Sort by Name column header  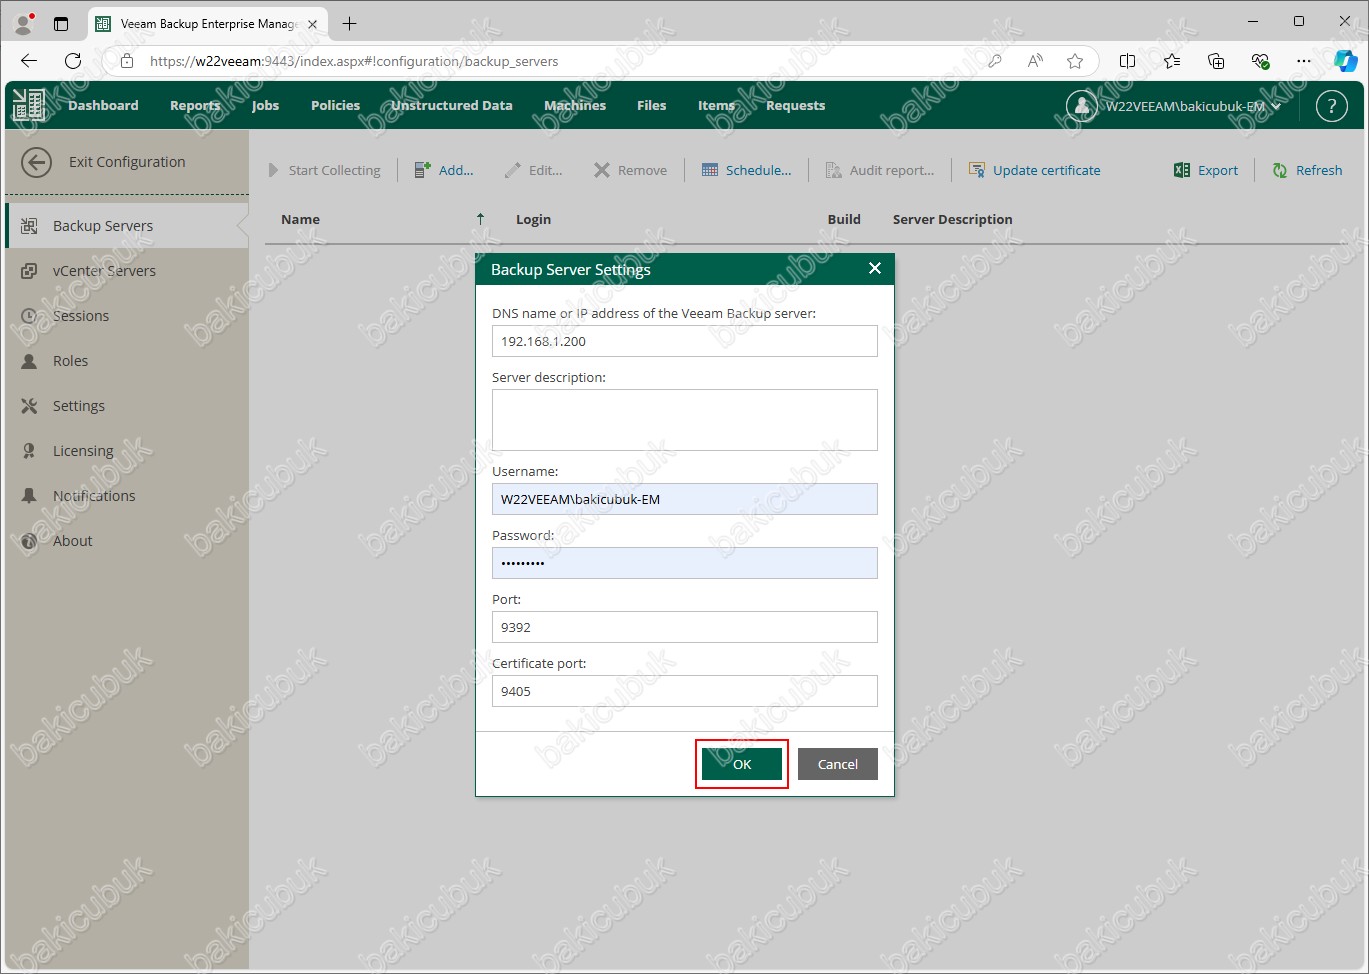tap(300, 219)
